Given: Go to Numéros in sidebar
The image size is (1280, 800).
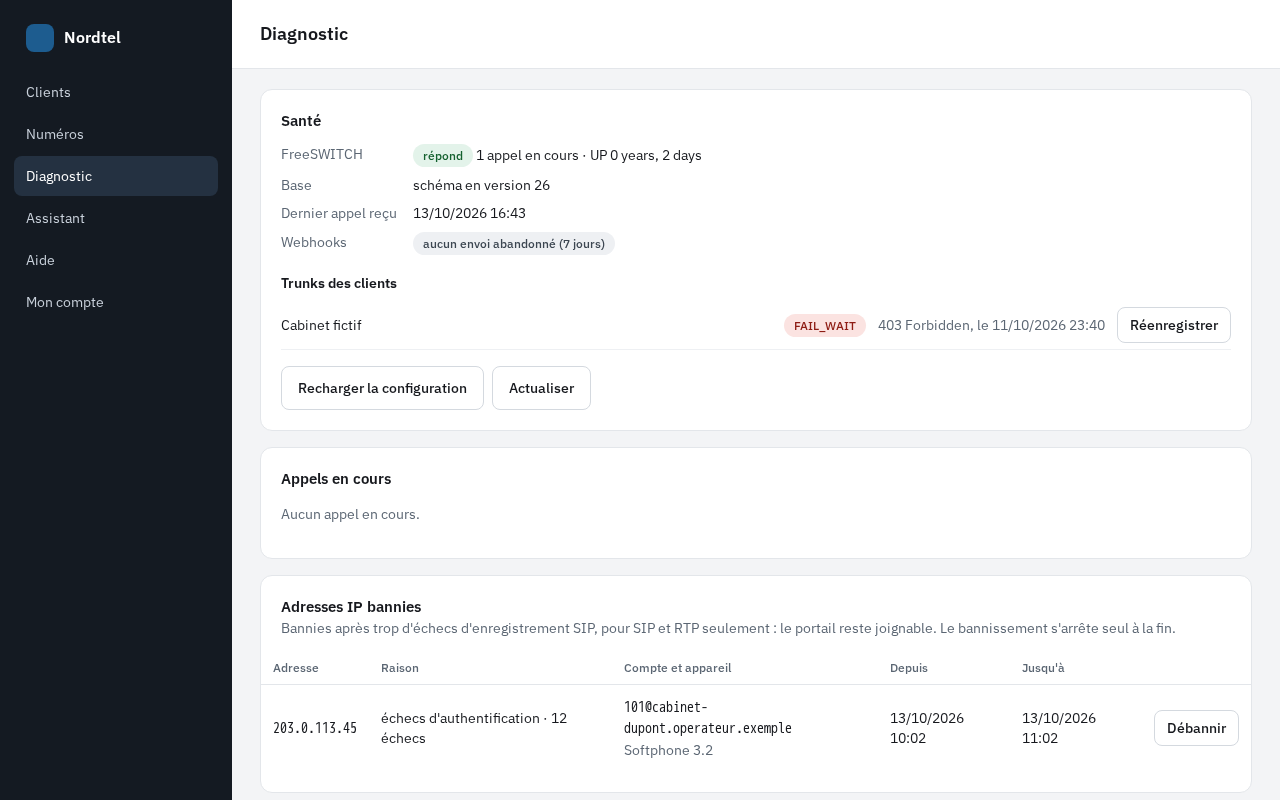Looking at the screenshot, I should point(116,134).
